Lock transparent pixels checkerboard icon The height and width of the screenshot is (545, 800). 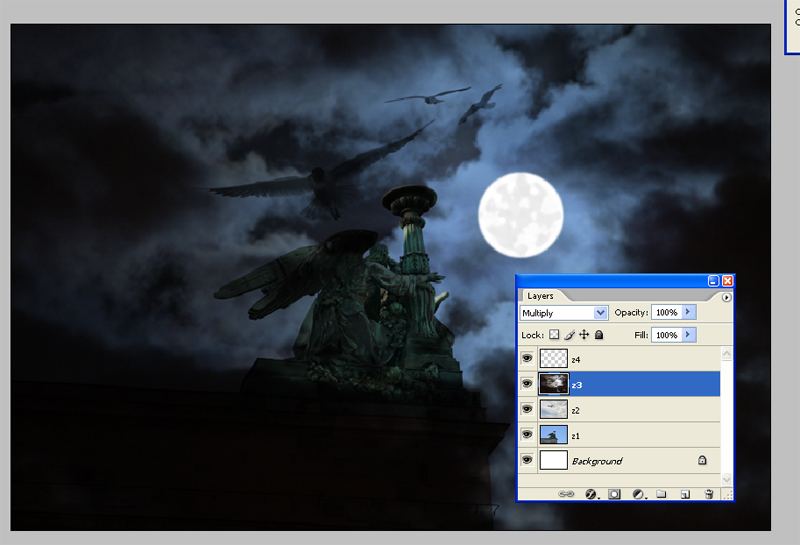(x=554, y=335)
